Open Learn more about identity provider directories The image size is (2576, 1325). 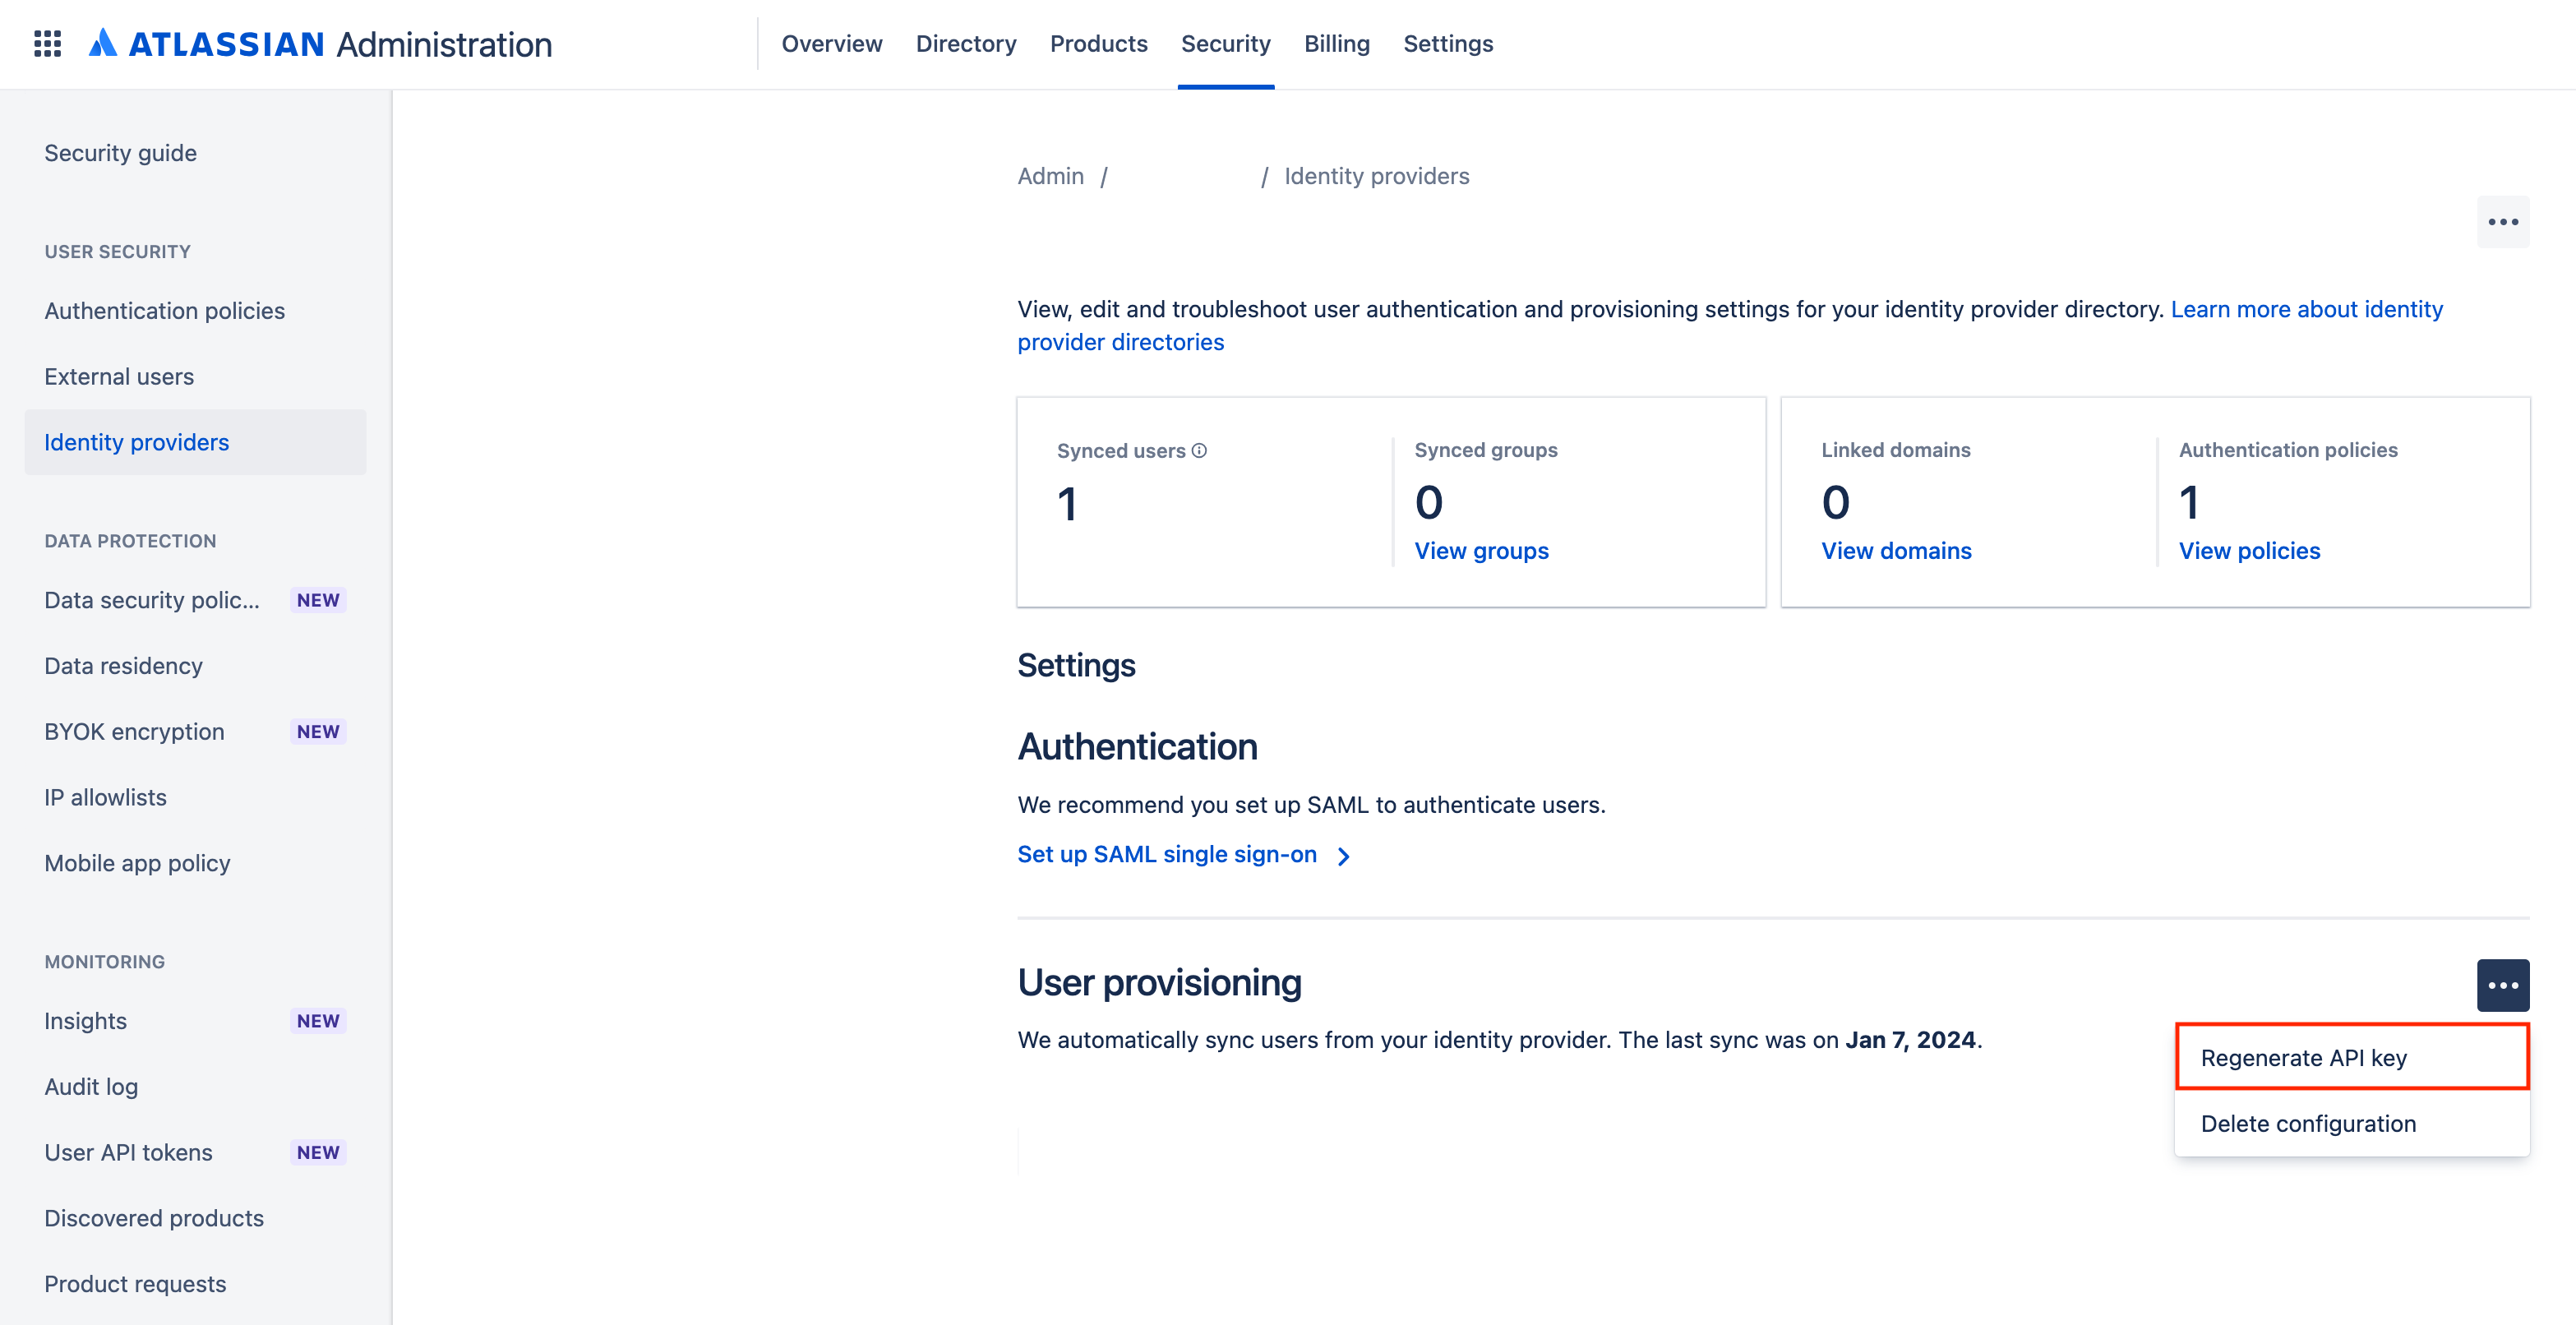[2306, 309]
